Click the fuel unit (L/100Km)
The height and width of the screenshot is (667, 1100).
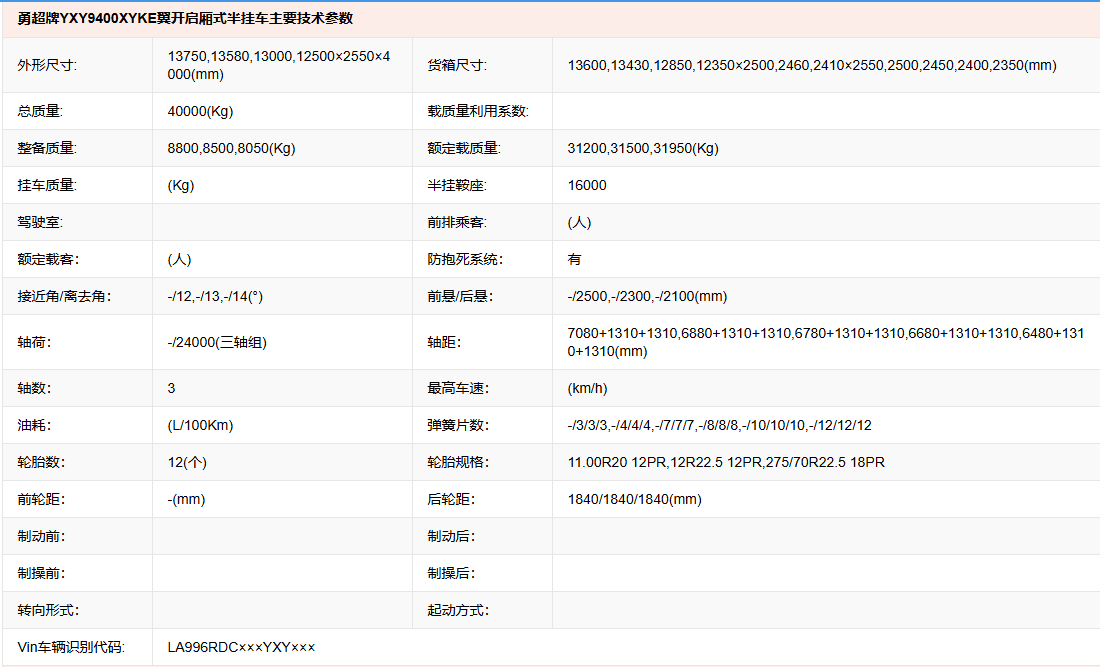coord(201,426)
